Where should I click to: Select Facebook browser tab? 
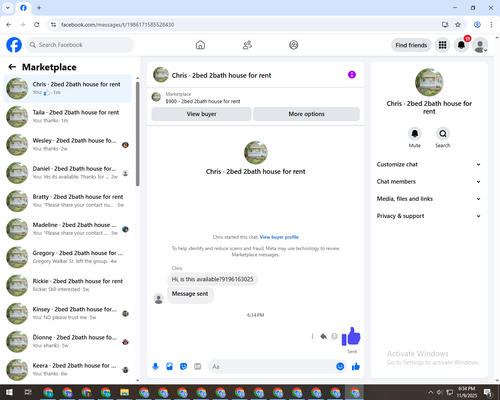click(23, 8)
